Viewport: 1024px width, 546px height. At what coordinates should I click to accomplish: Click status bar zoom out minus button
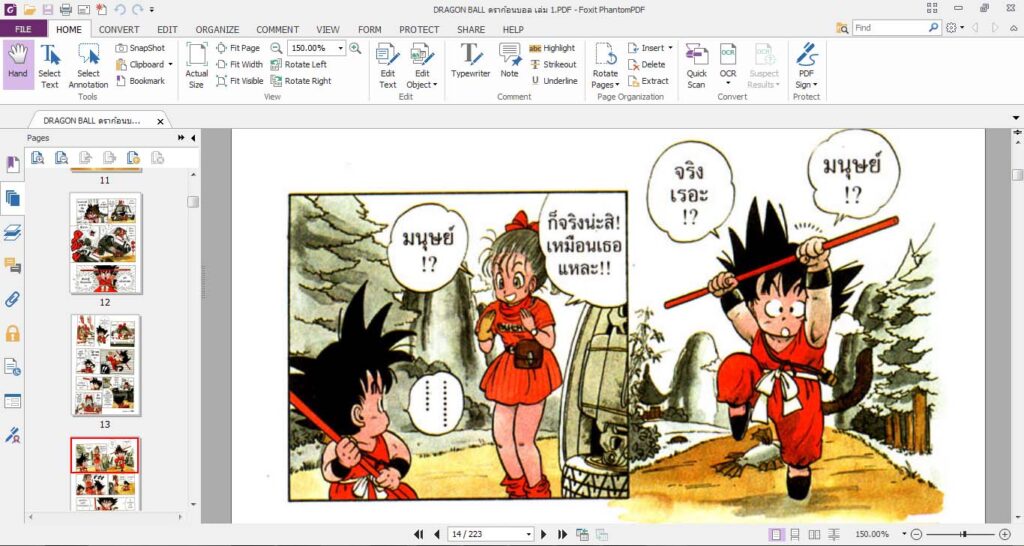pos(916,534)
